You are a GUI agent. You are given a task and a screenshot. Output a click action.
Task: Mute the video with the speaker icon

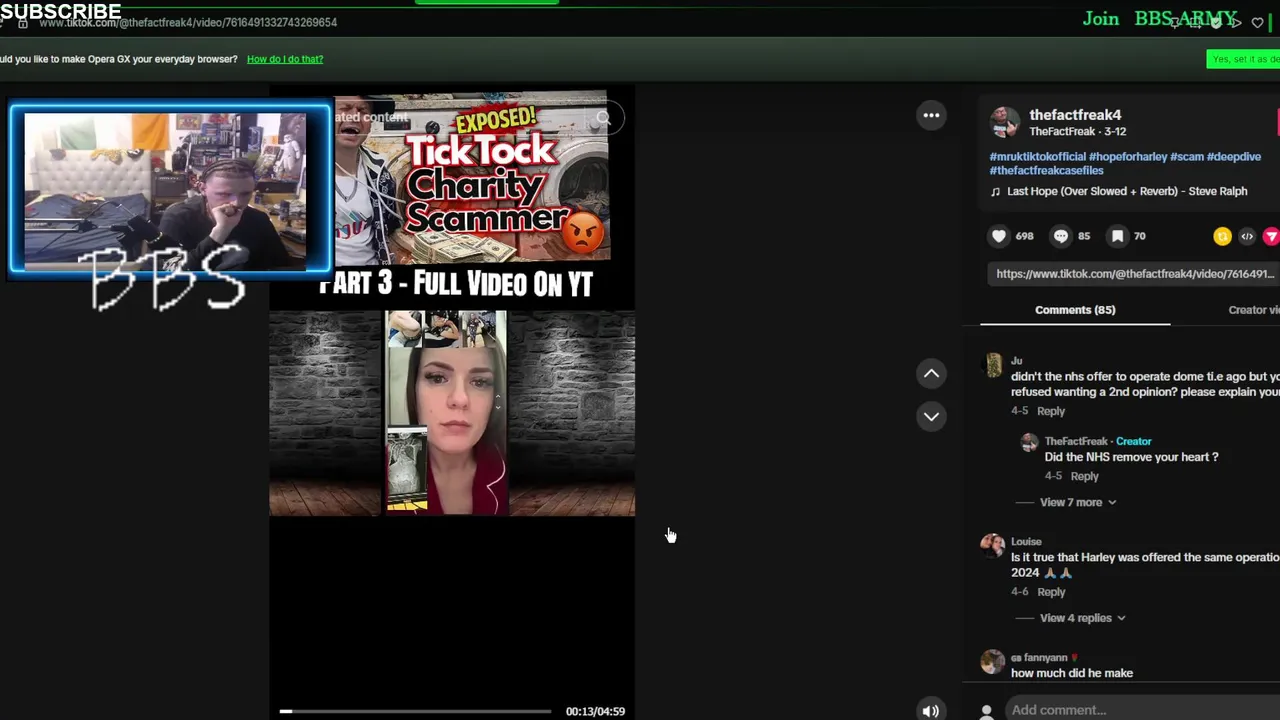[x=930, y=711]
